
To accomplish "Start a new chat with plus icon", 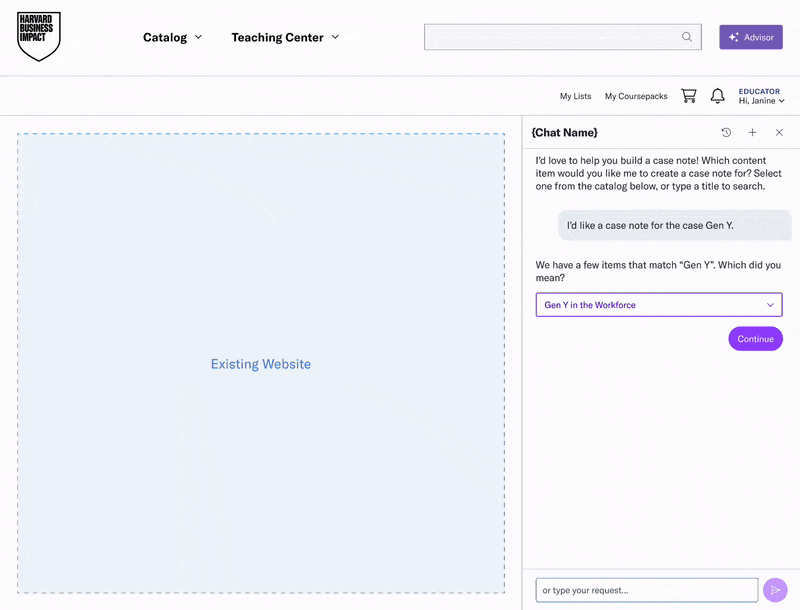I will [x=752, y=133].
